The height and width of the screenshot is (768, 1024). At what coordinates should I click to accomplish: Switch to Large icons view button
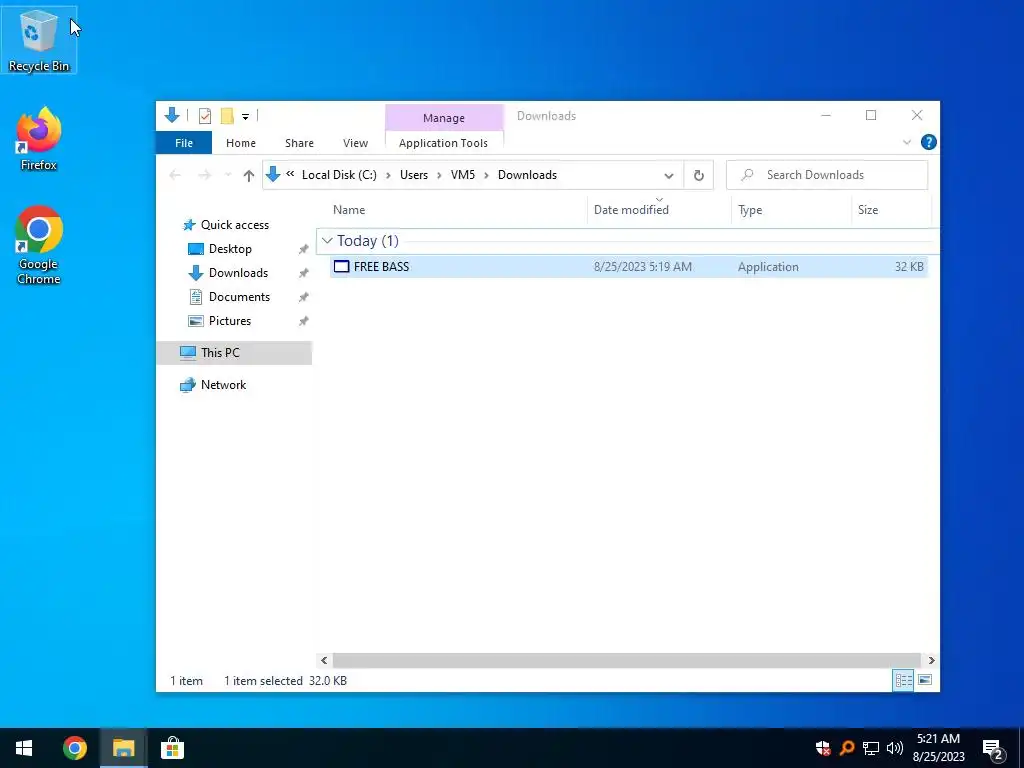click(925, 680)
